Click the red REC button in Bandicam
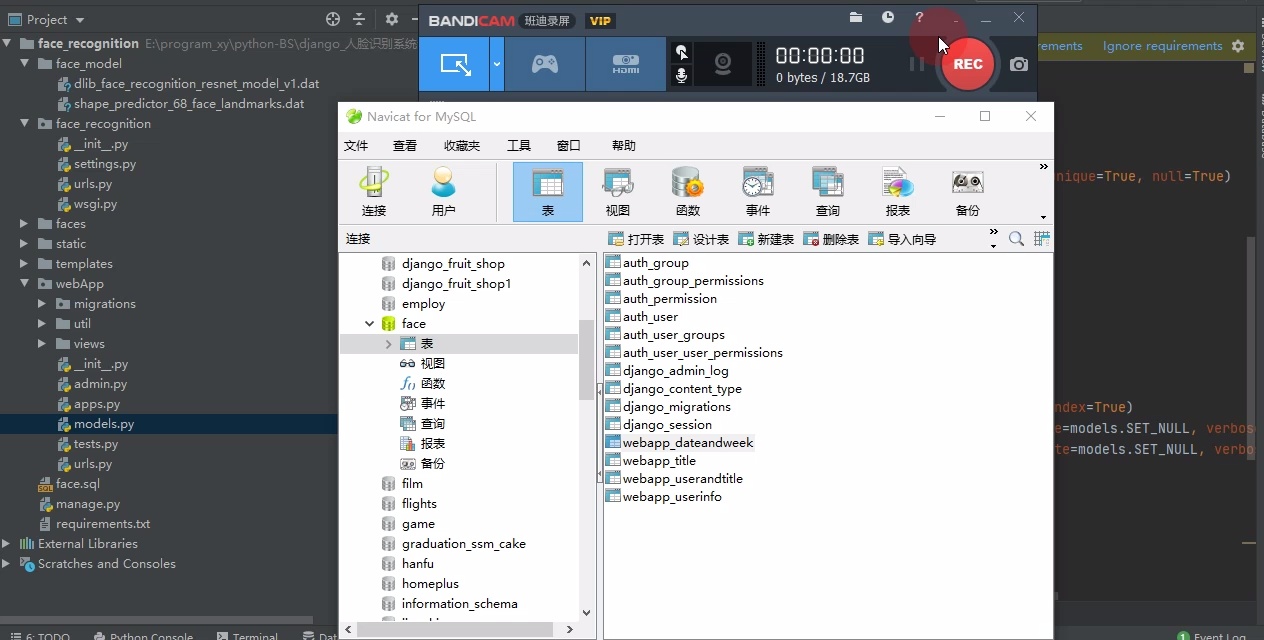This screenshot has width=1264, height=640. tap(966, 63)
